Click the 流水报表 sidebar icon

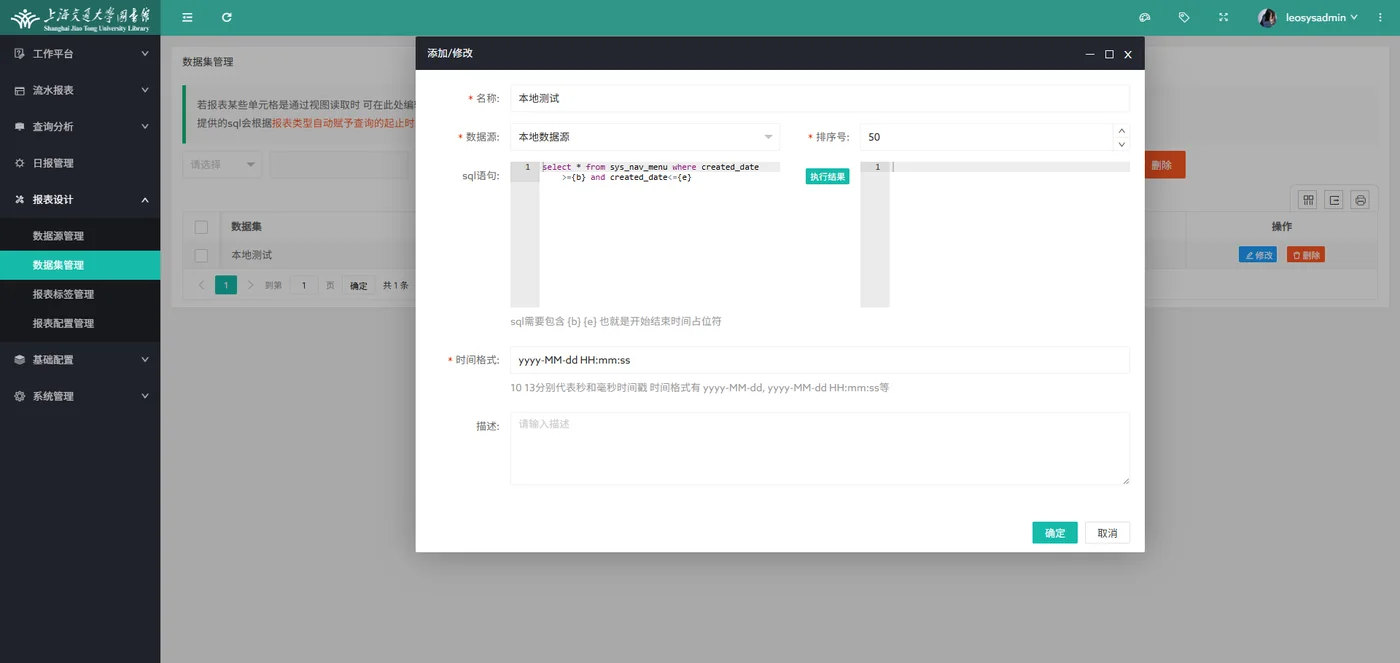[x=19, y=90]
